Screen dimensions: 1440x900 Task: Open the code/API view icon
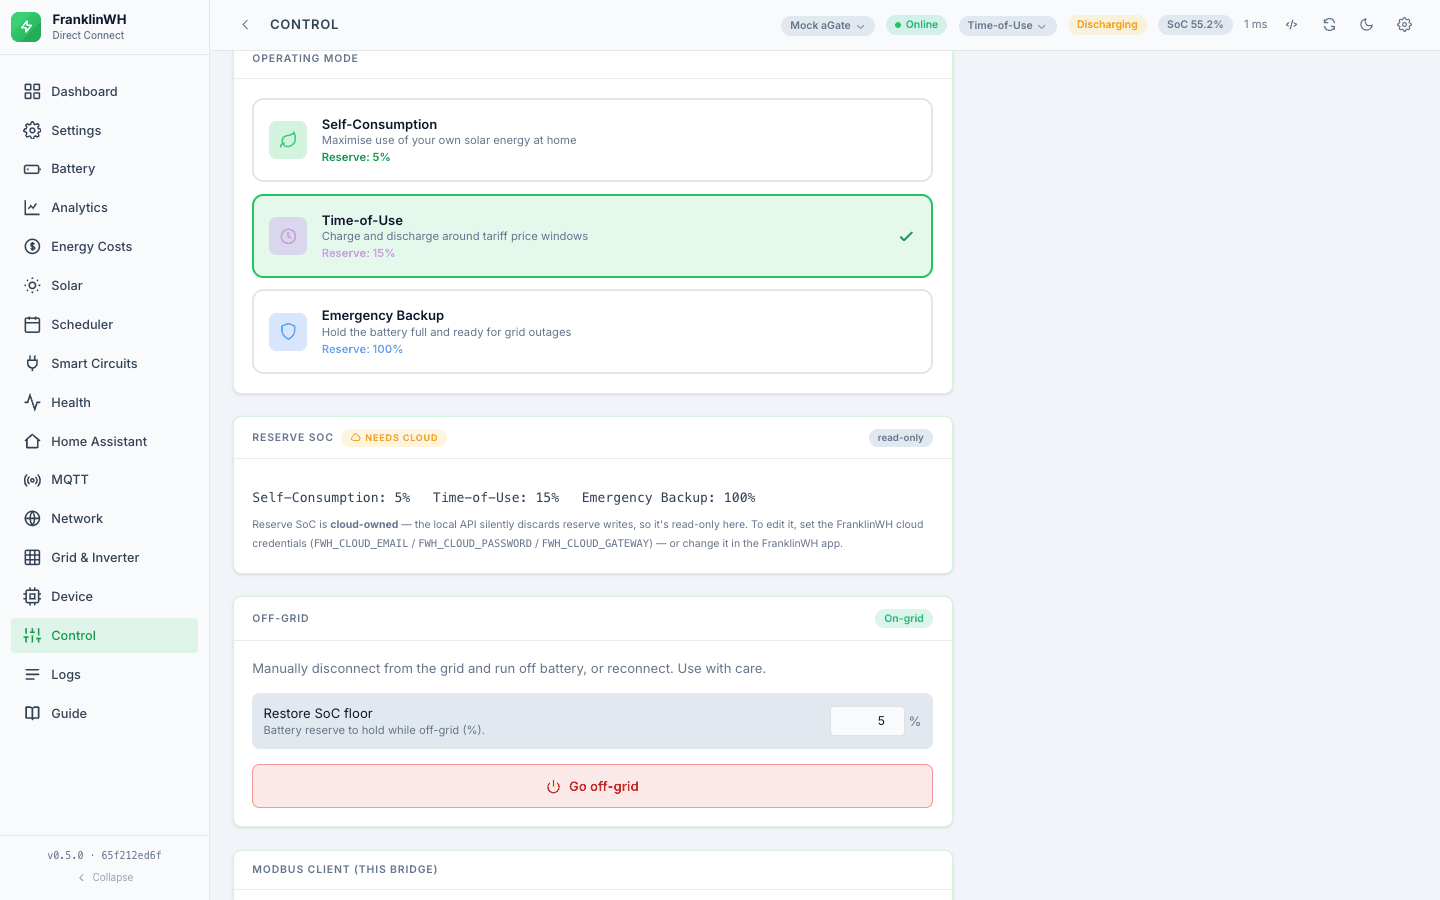coord(1292,25)
